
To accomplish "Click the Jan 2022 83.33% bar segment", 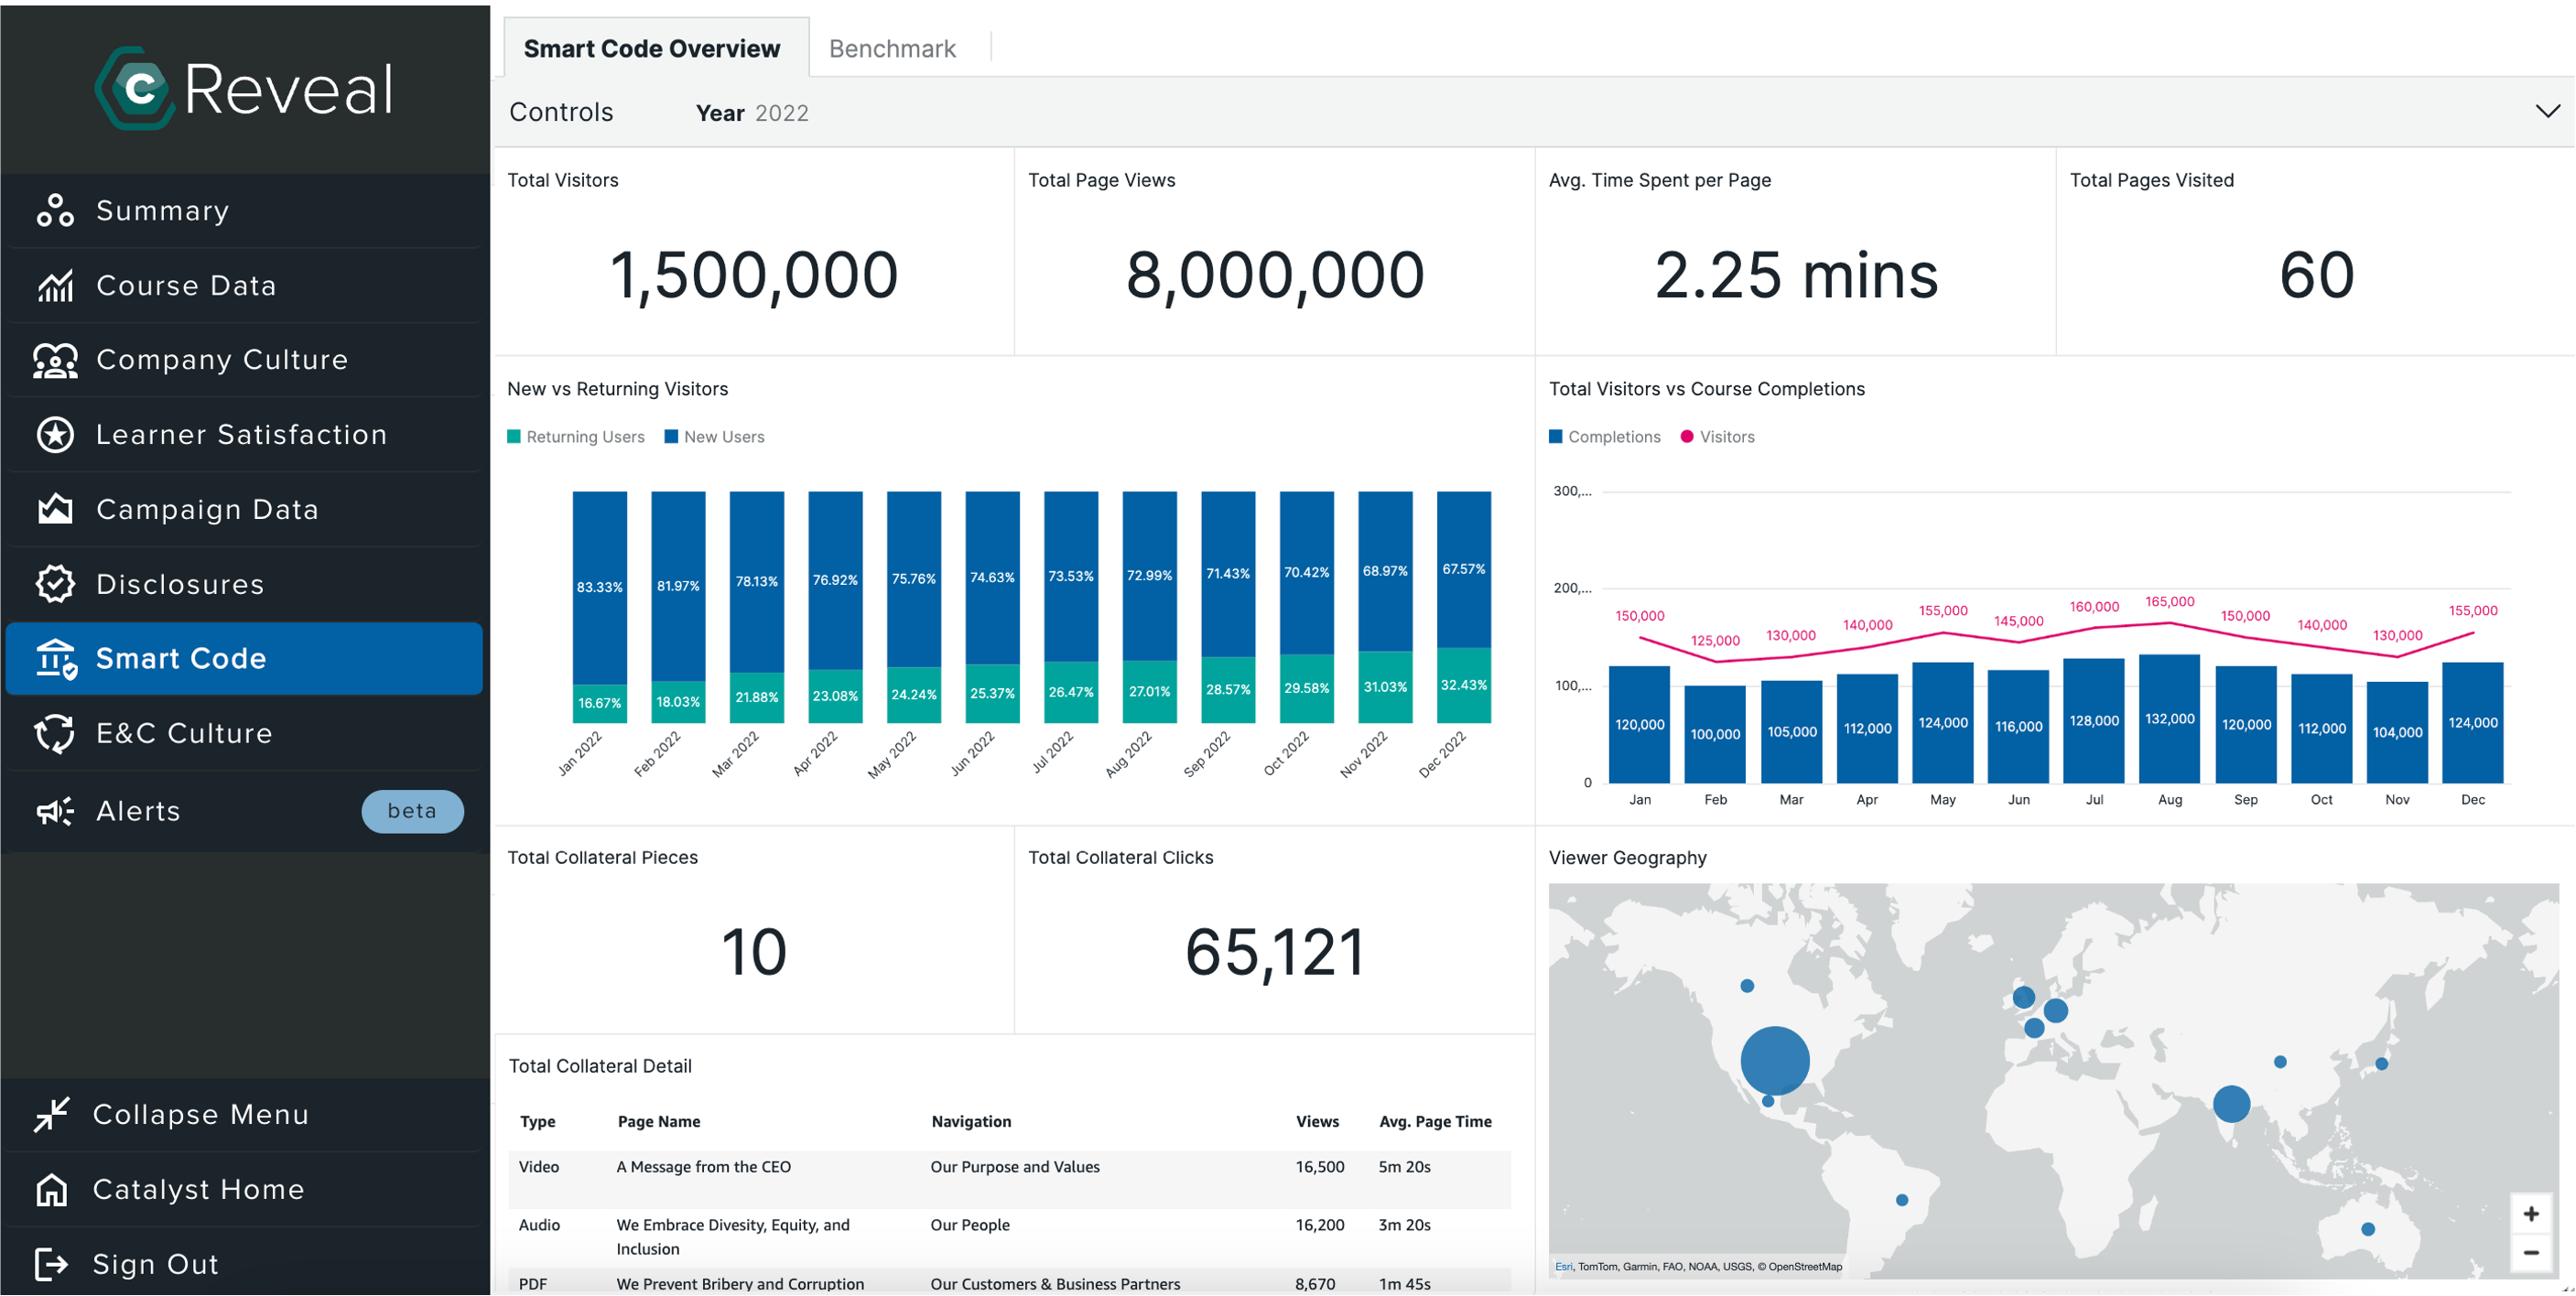I will coord(600,587).
